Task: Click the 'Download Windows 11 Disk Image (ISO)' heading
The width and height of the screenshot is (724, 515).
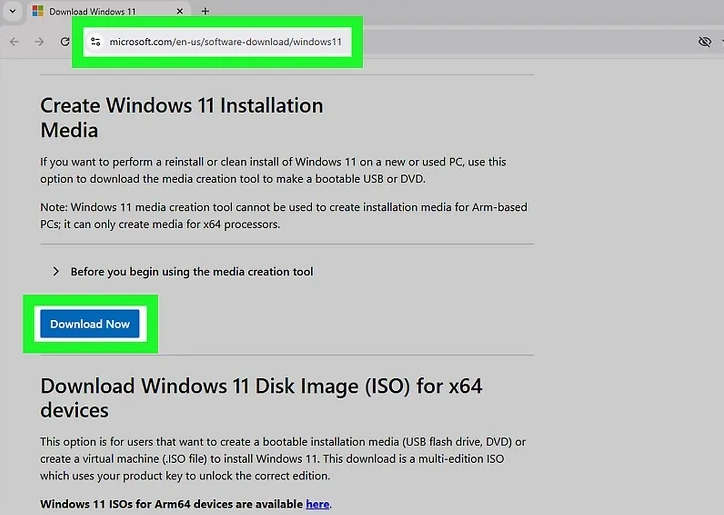Action: (261, 397)
